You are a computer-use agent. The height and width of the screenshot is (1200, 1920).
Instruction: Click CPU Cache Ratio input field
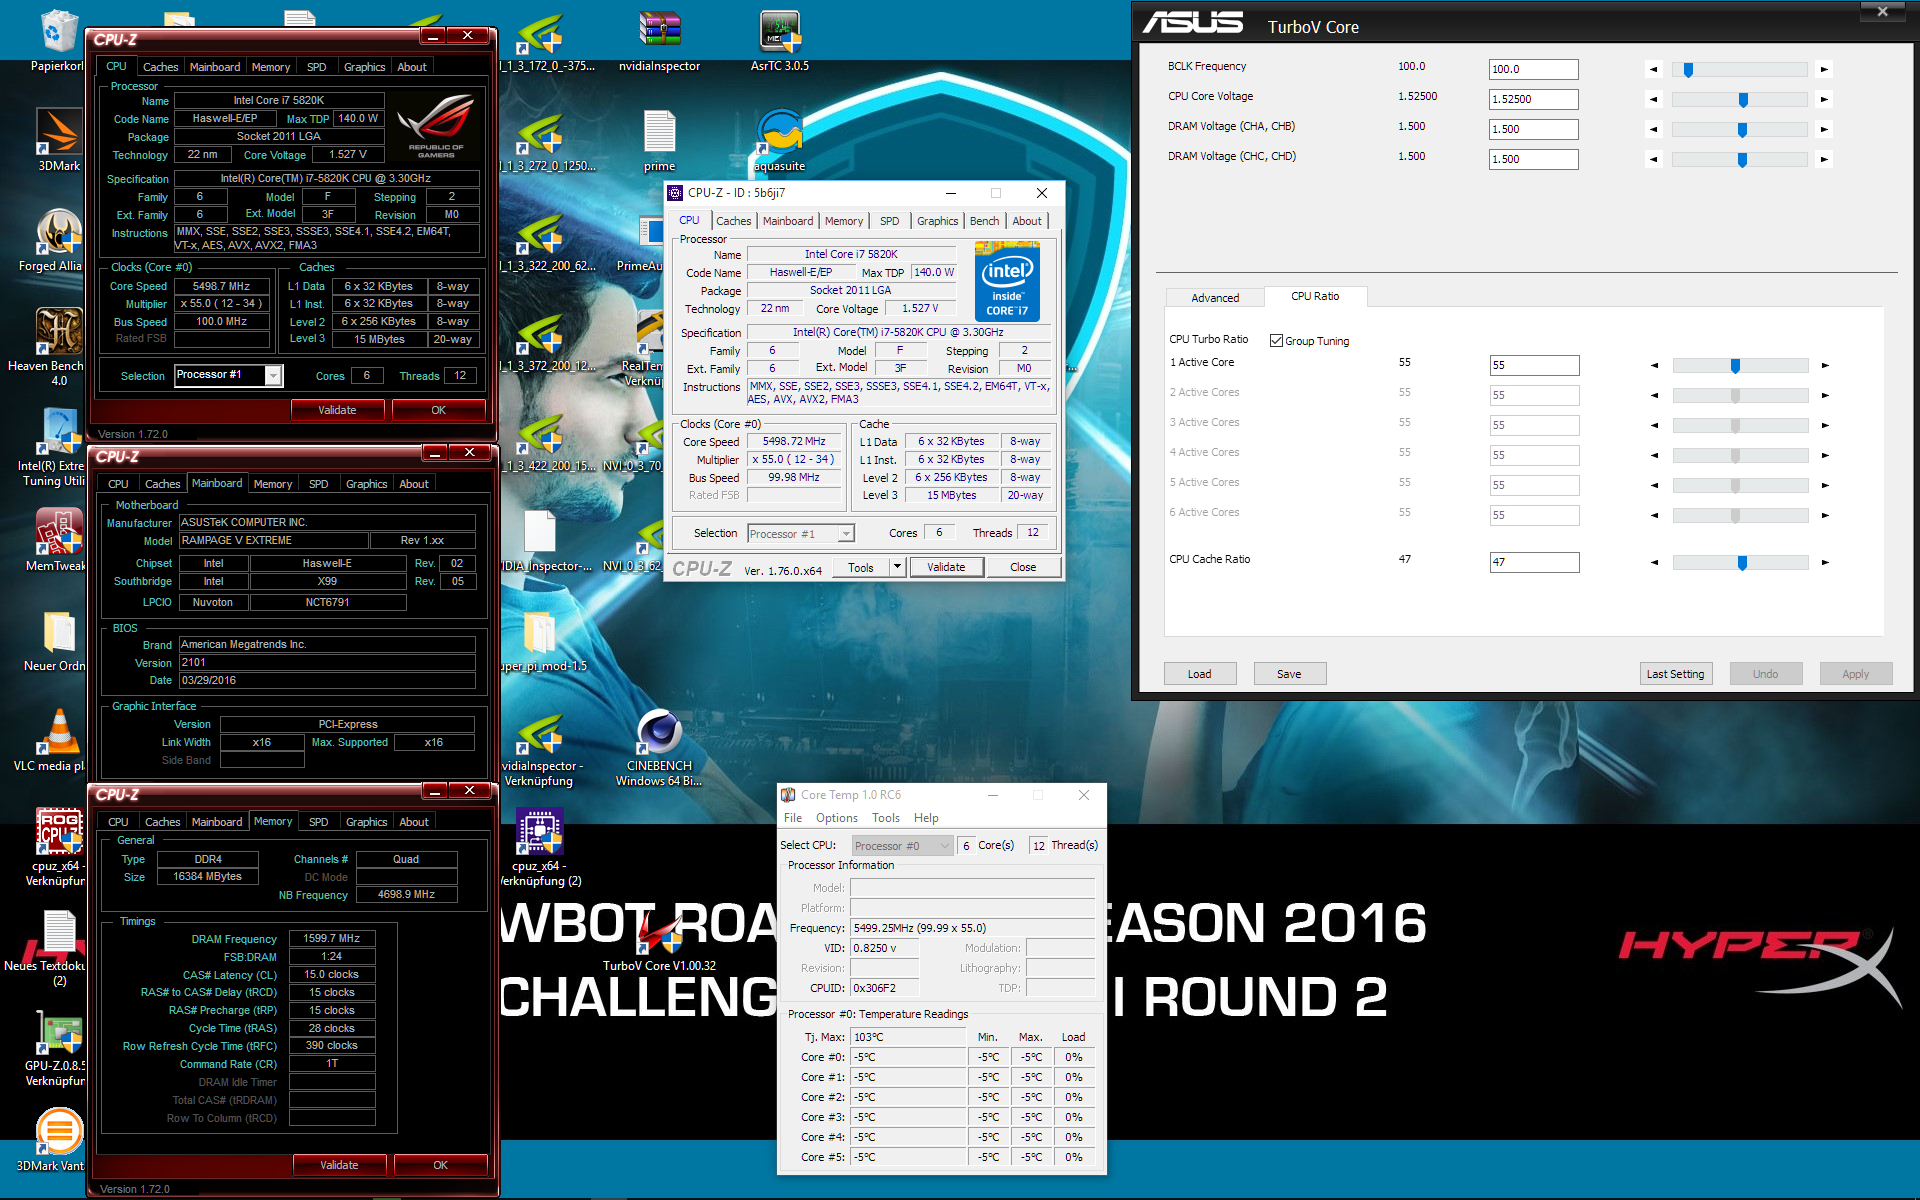pyautogui.click(x=1535, y=562)
